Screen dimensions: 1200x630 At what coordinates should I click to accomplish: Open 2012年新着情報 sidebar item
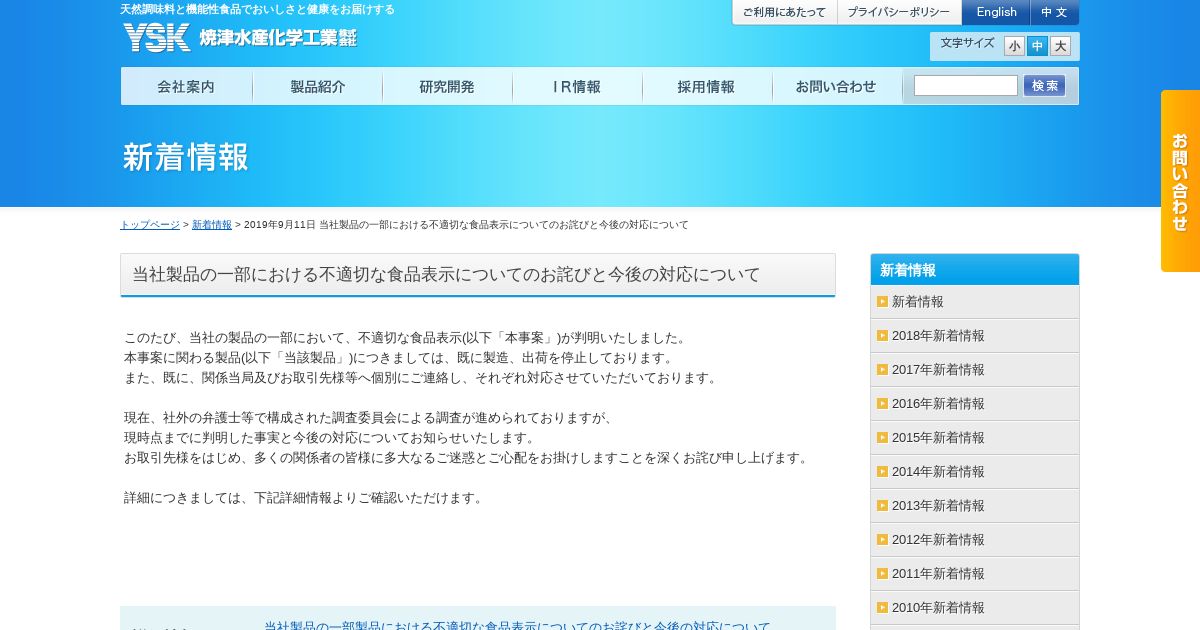(x=975, y=540)
